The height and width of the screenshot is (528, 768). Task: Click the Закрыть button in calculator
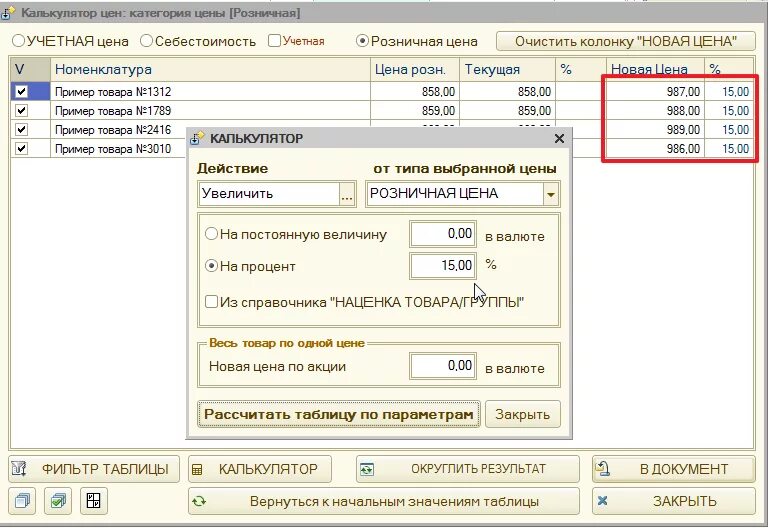522,414
